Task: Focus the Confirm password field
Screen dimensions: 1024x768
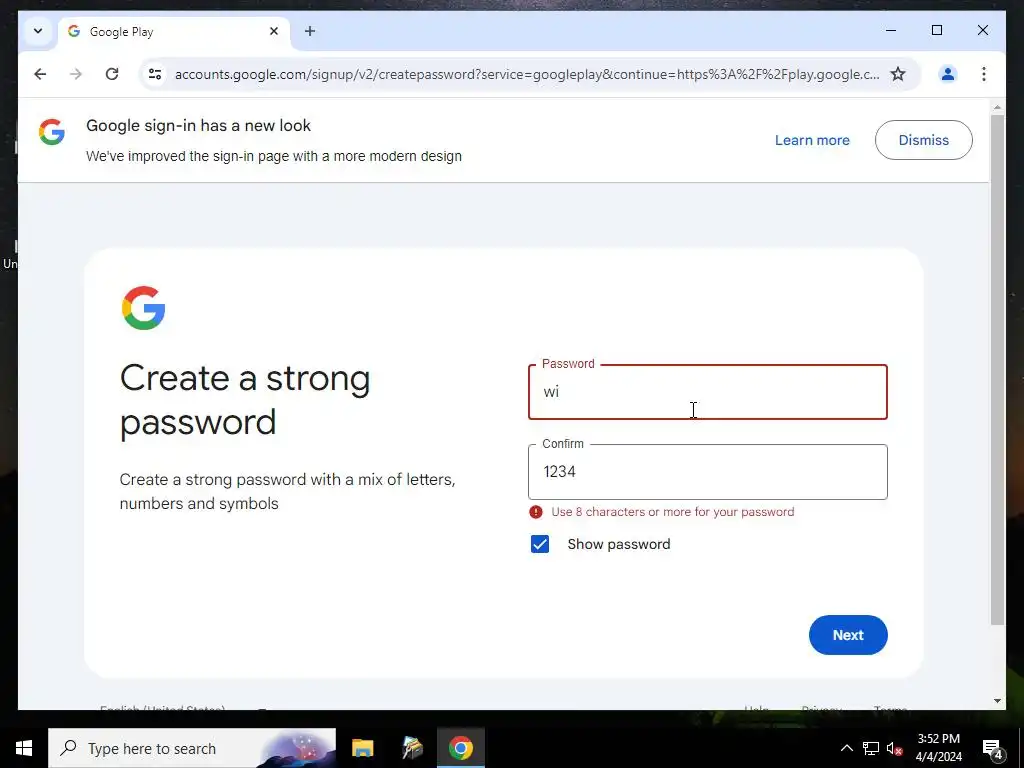Action: tap(707, 472)
